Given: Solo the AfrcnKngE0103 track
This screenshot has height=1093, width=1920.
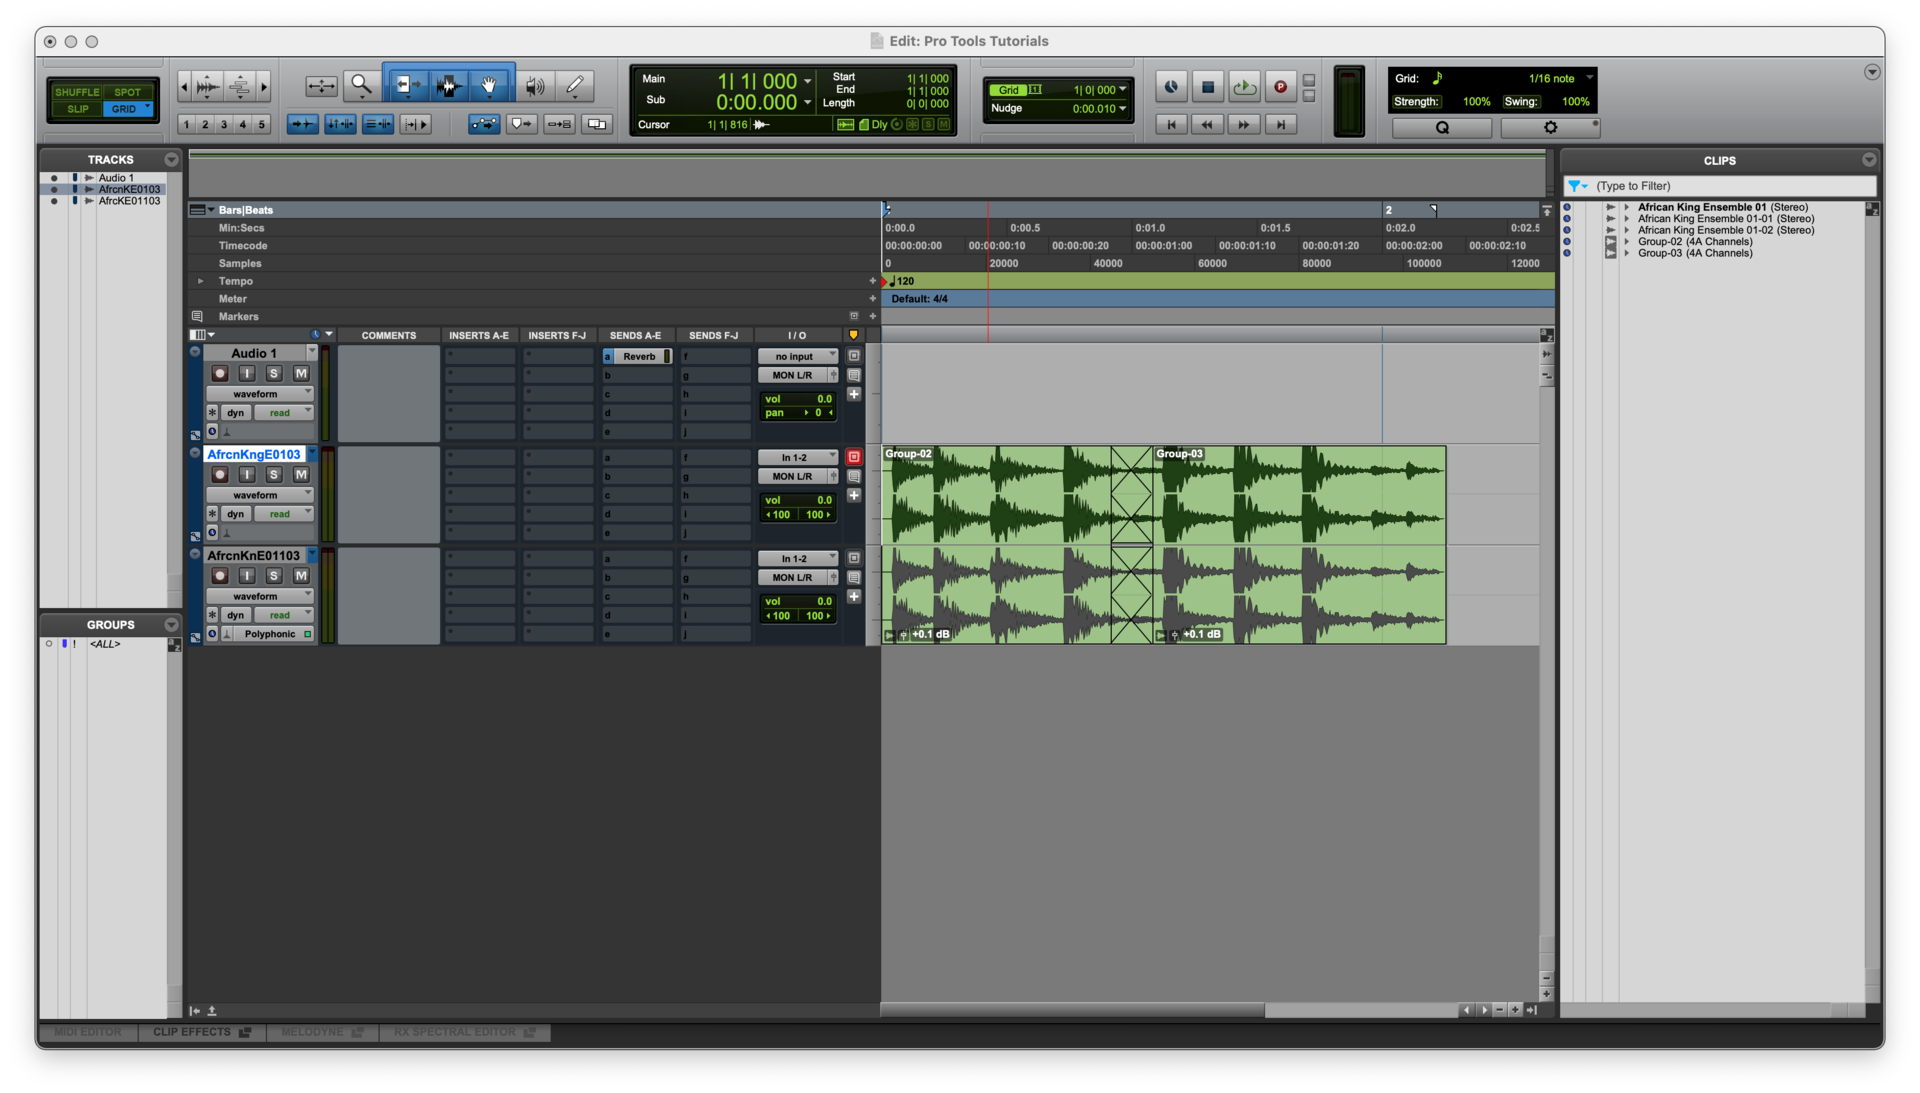Looking at the screenshot, I should [275, 475].
